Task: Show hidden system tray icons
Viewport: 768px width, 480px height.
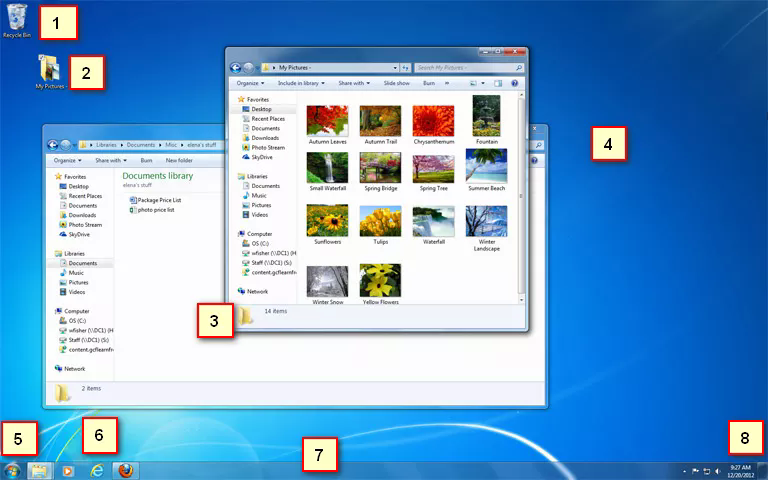Action: (x=684, y=472)
